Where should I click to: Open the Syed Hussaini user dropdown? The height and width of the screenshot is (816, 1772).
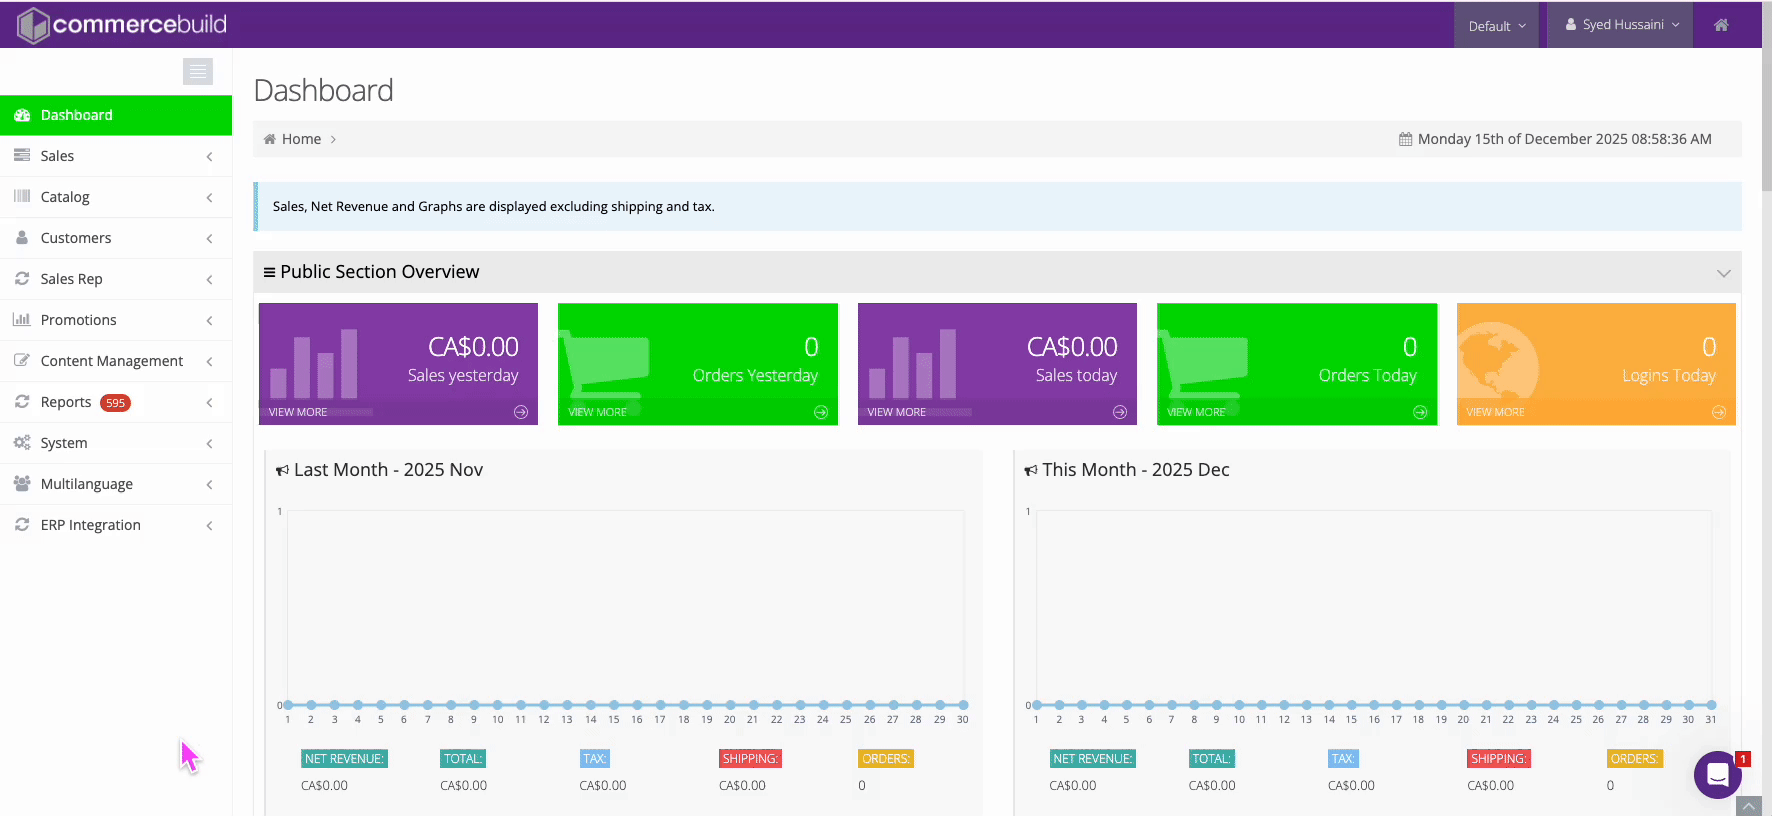point(1621,25)
